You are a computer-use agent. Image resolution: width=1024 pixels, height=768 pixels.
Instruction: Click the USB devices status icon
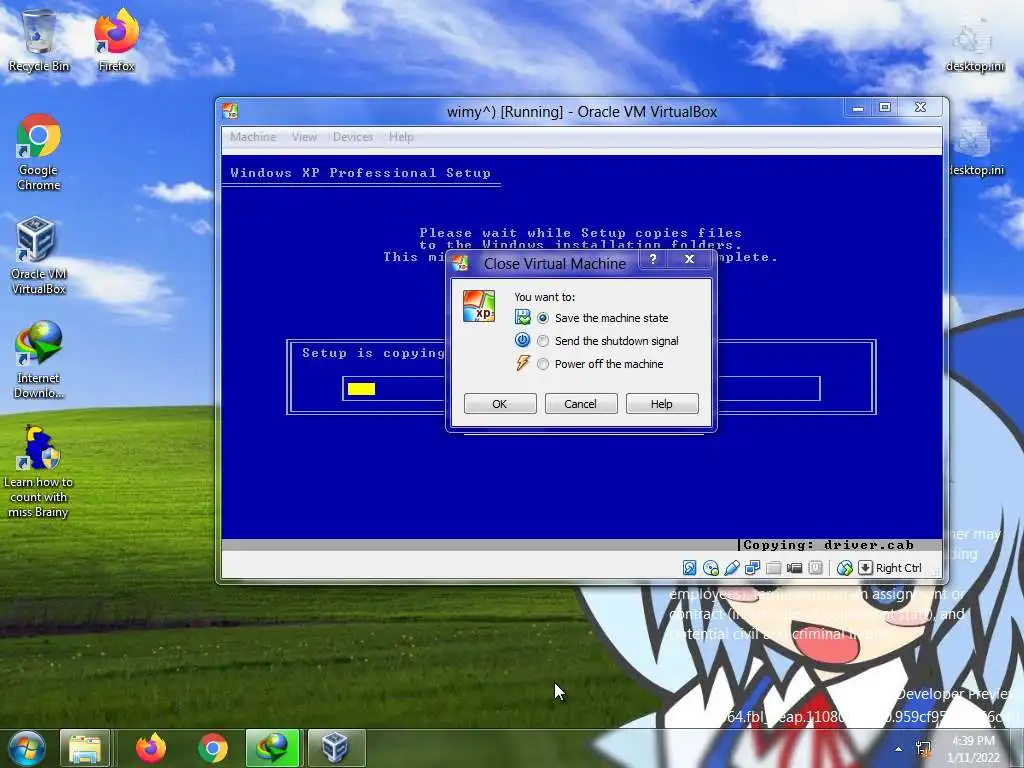731,568
